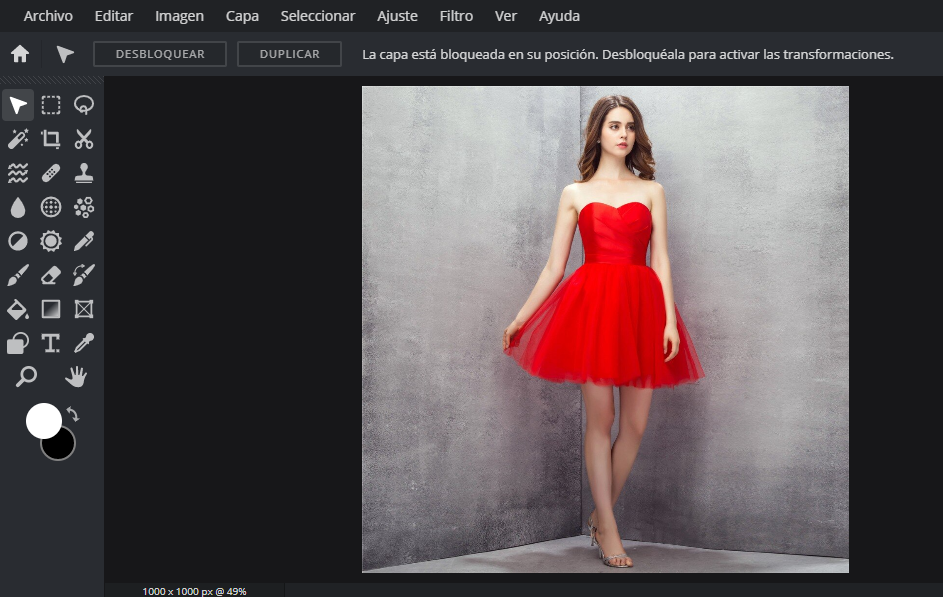The image size is (943, 597).
Task: Select the bandage Heal tool
Action: point(51,173)
